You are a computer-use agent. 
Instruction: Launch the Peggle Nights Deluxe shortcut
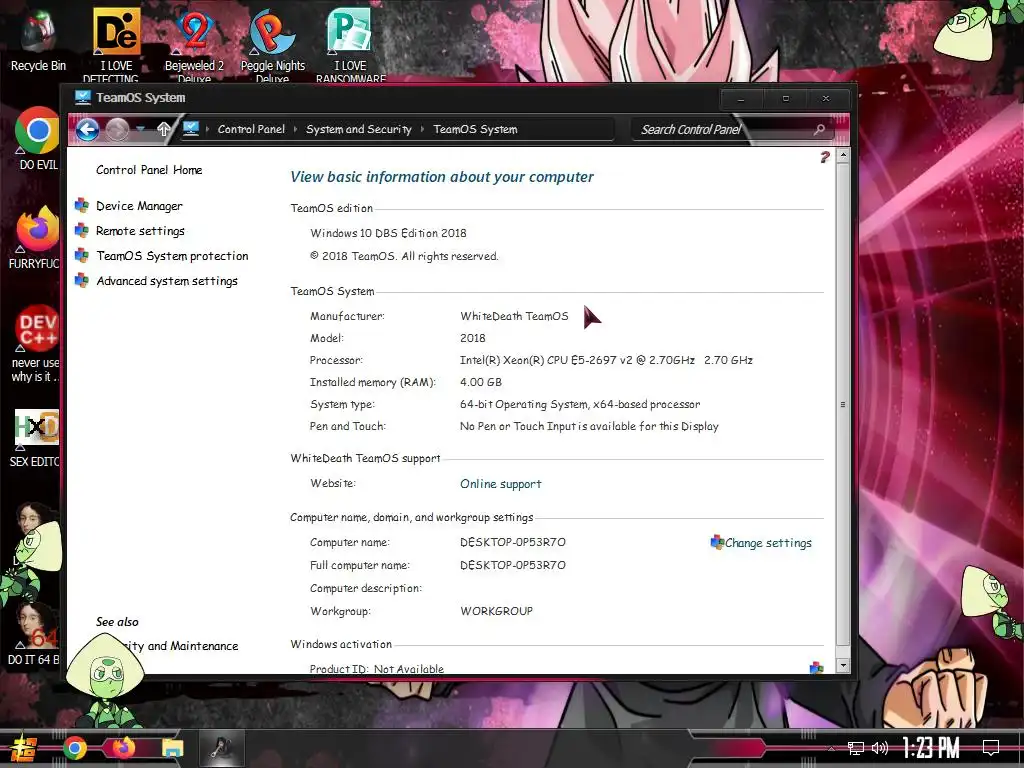tap(272, 44)
